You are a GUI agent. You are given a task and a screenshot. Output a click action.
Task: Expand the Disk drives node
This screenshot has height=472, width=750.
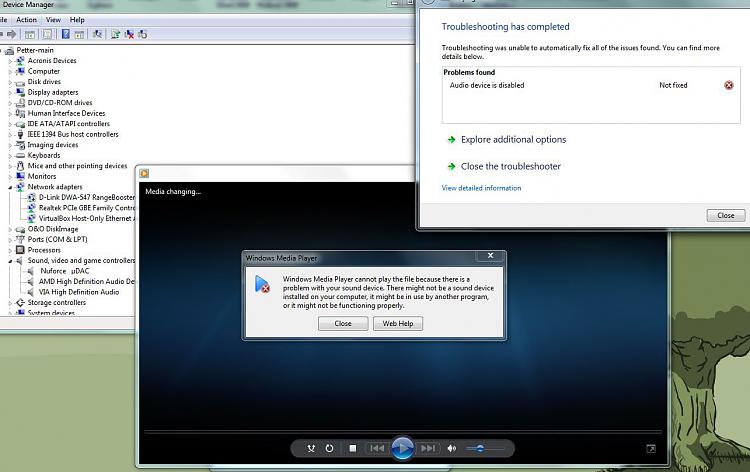click(10, 82)
